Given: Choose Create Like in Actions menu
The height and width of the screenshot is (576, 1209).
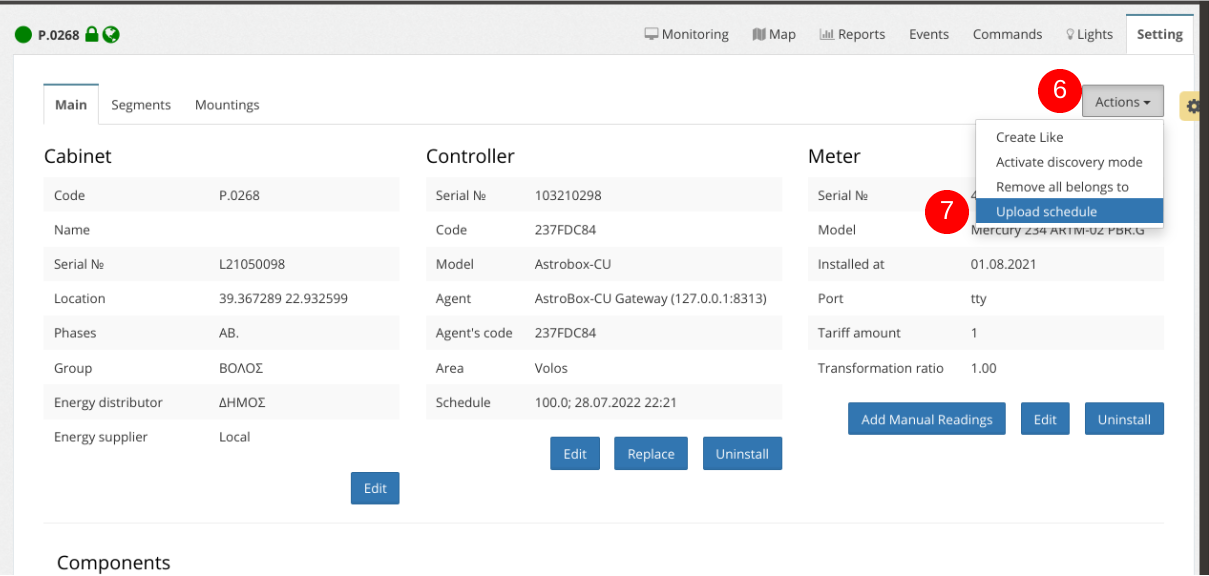Looking at the screenshot, I should coord(1029,137).
